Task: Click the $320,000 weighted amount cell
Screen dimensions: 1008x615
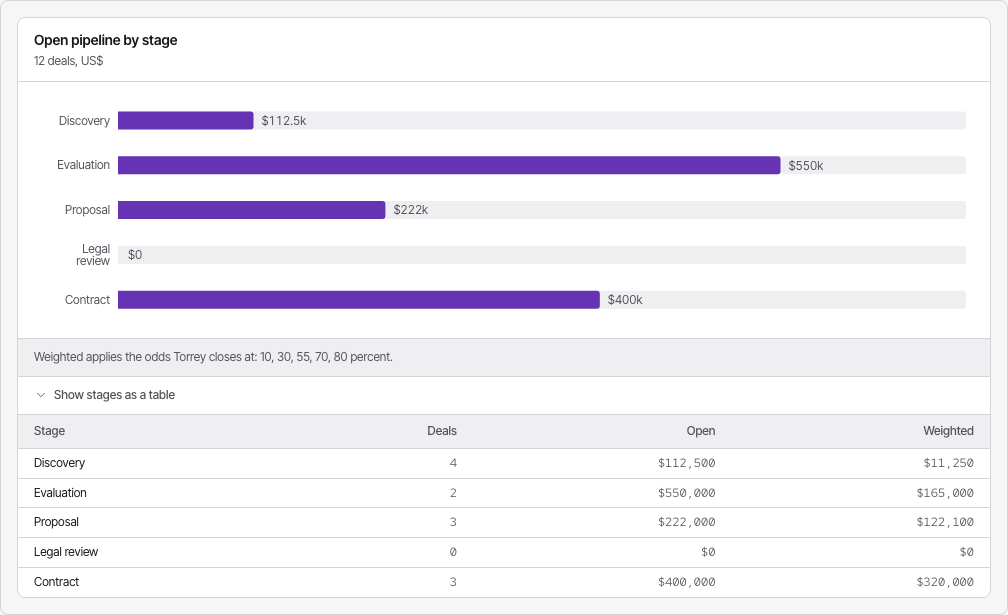Action: [x=945, y=582]
